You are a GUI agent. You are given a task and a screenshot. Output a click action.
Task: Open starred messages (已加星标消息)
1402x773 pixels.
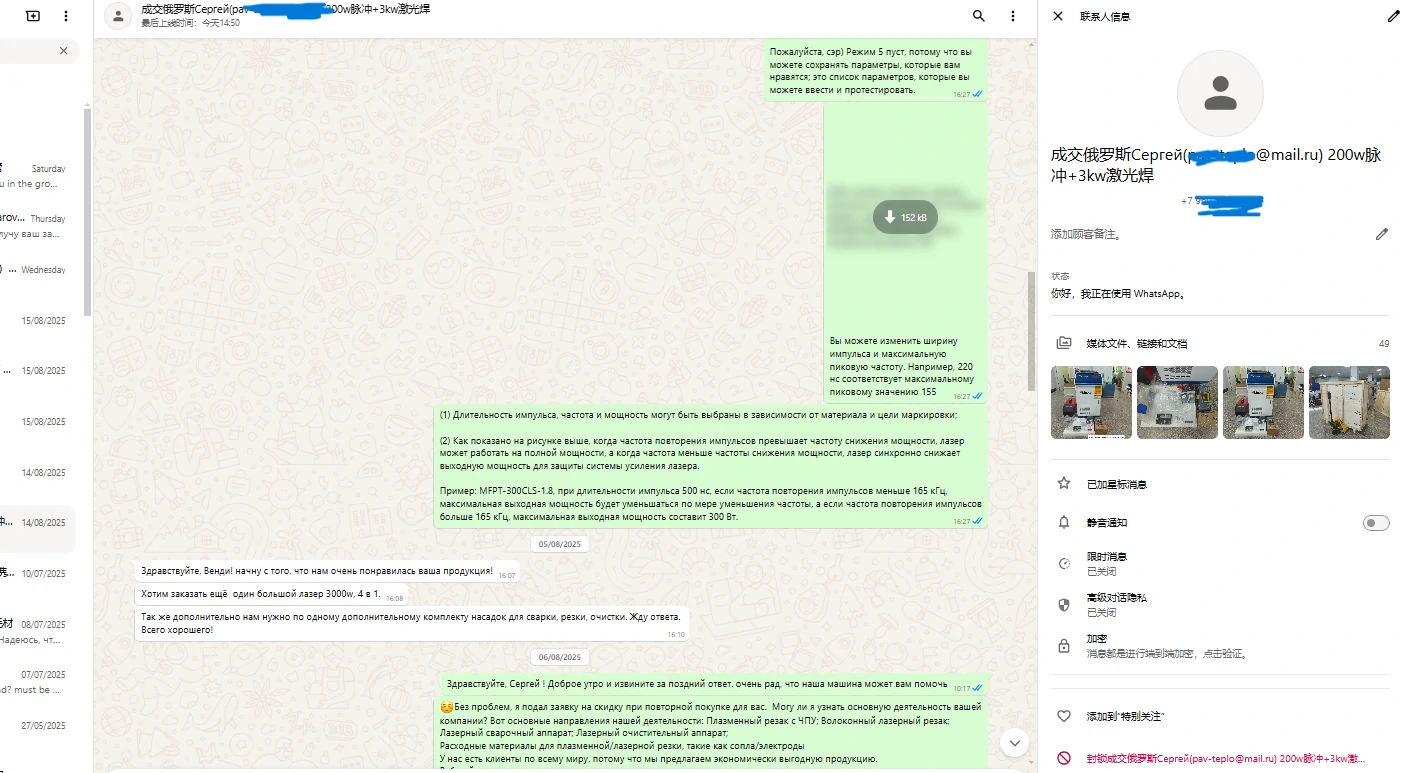[x=1117, y=484]
